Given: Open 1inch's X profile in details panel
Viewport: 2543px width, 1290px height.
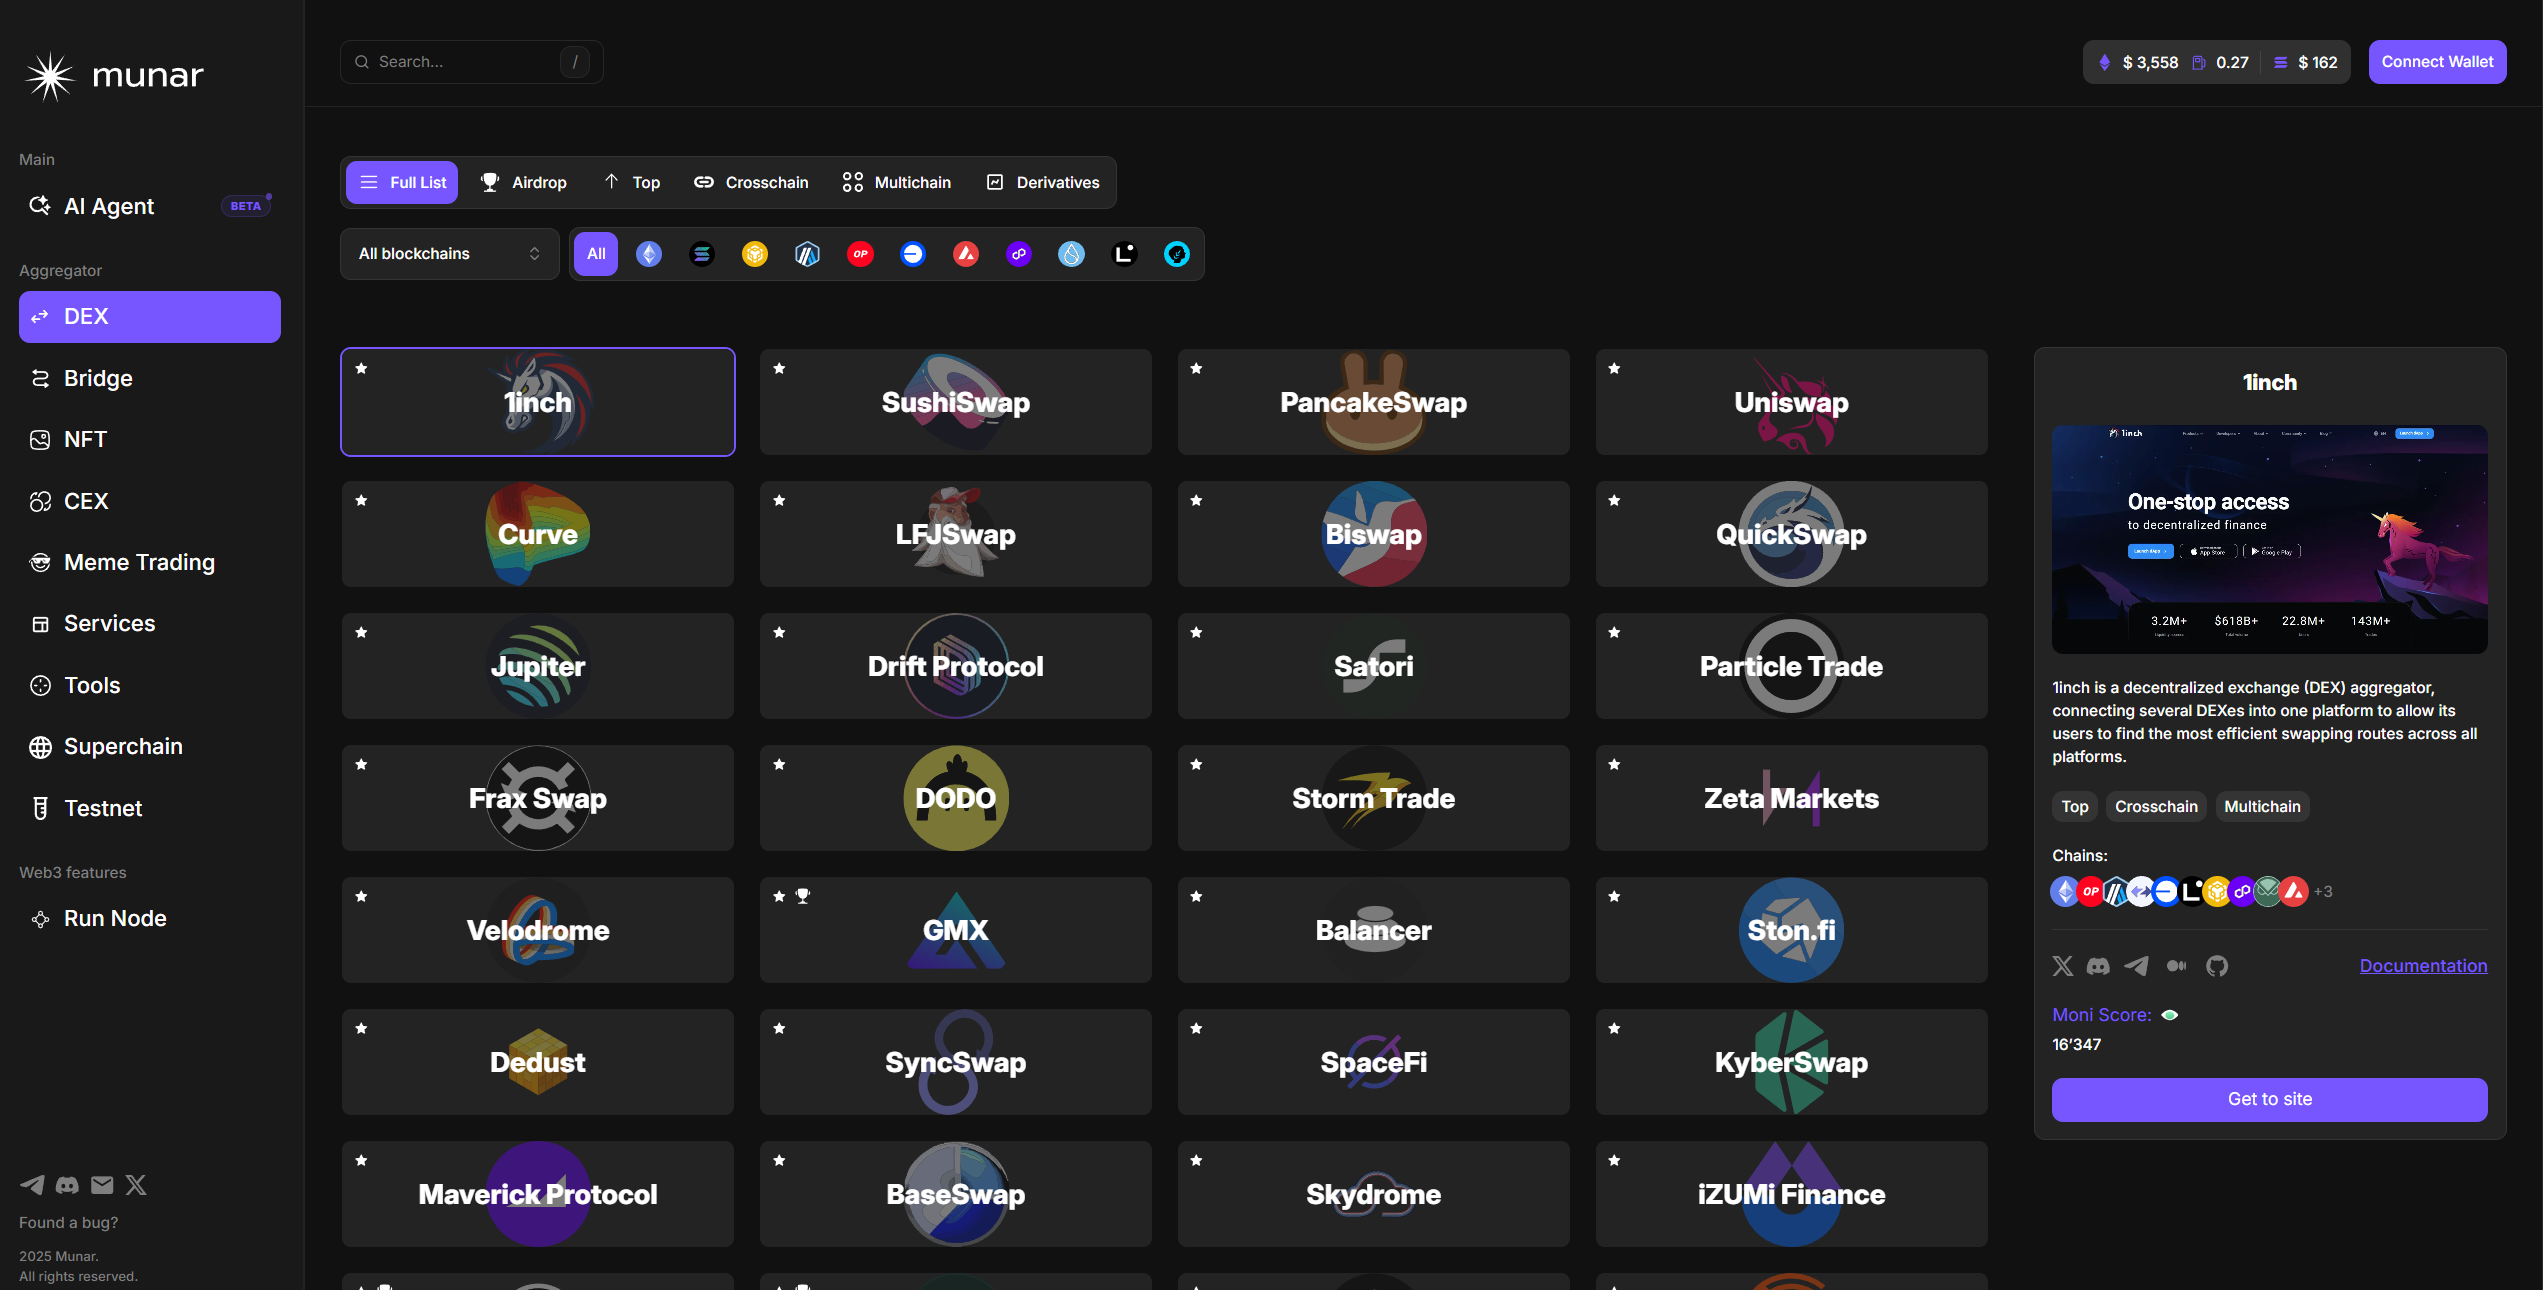Looking at the screenshot, I should coord(2063,966).
